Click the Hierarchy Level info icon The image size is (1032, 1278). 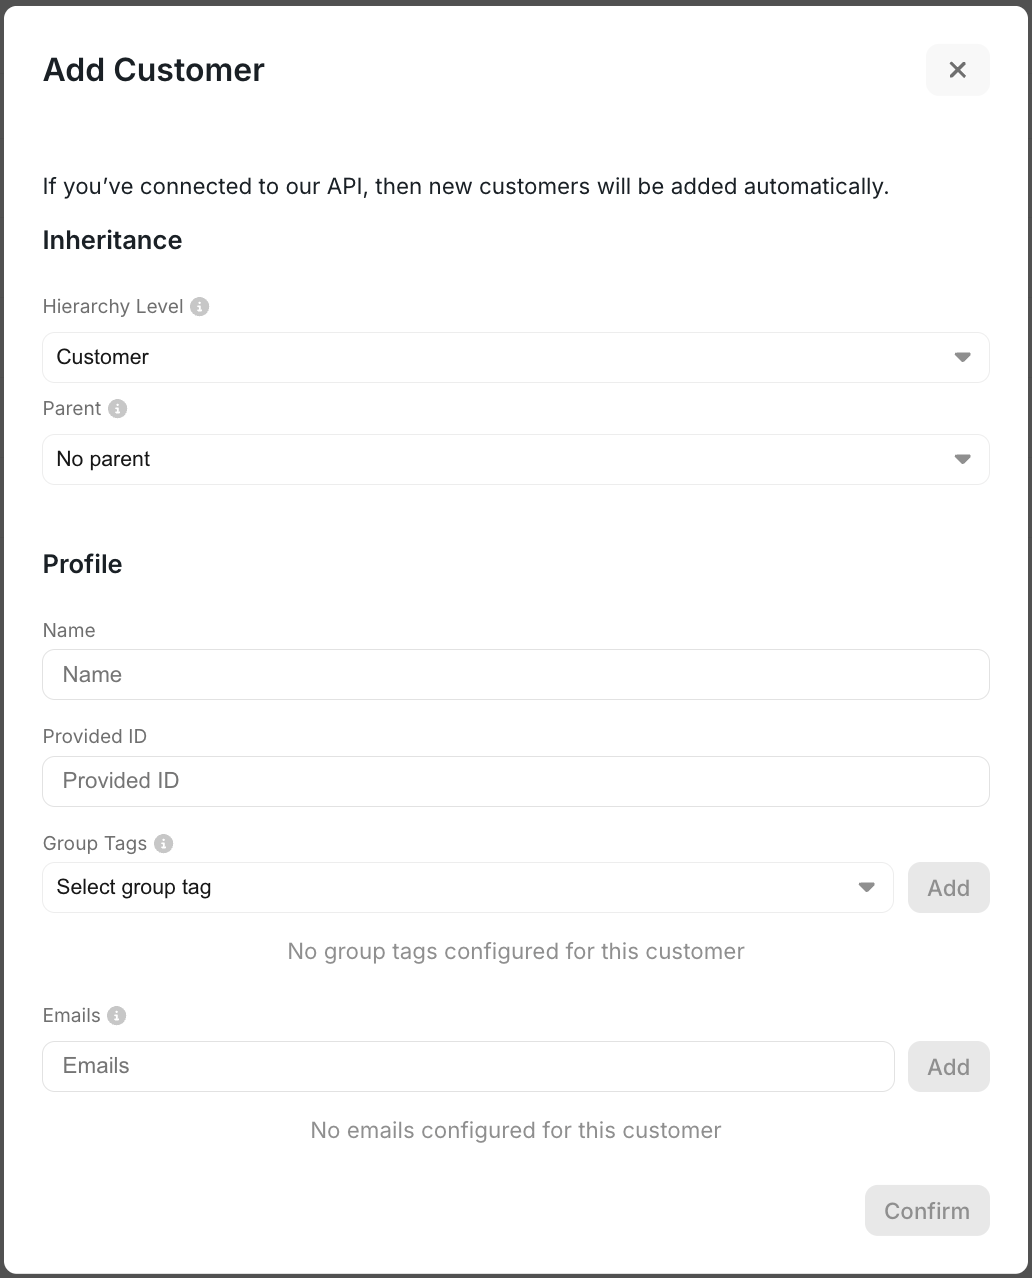(199, 306)
